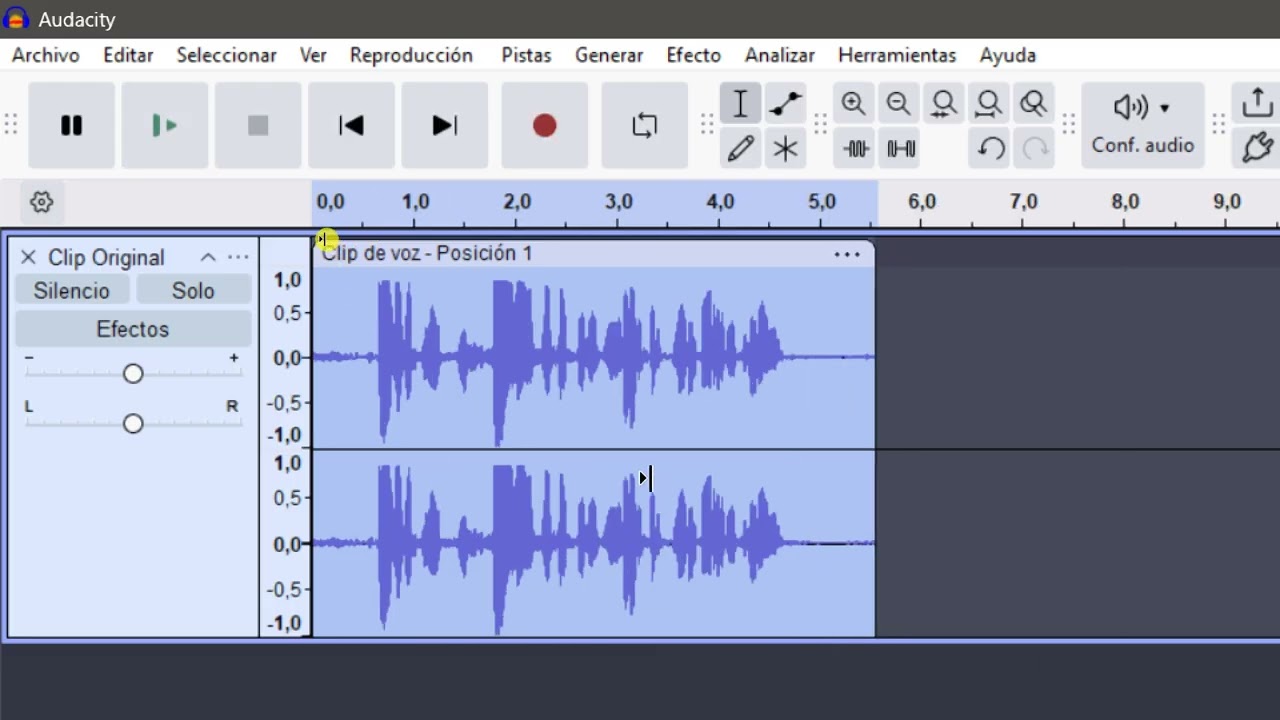Image resolution: width=1280 pixels, height=720 pixels.
Task: Zoom in with the magnifier plus
Action: point(853,103)
